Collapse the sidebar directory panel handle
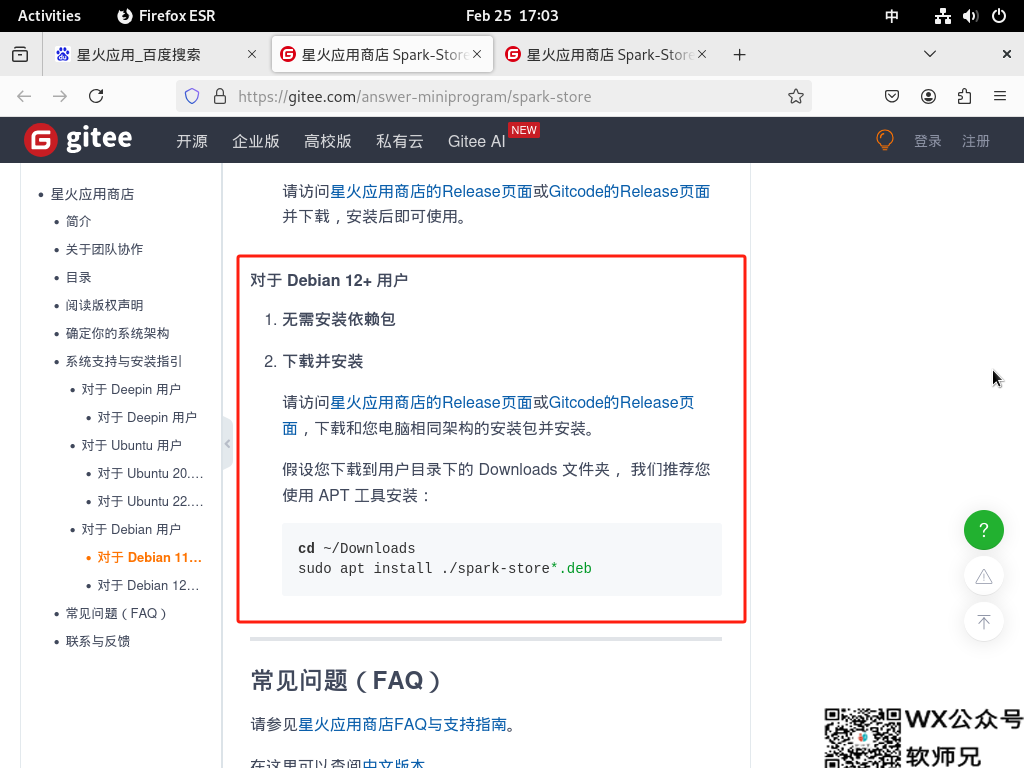This screenshot has height=768, width=1024. point(227,443)
